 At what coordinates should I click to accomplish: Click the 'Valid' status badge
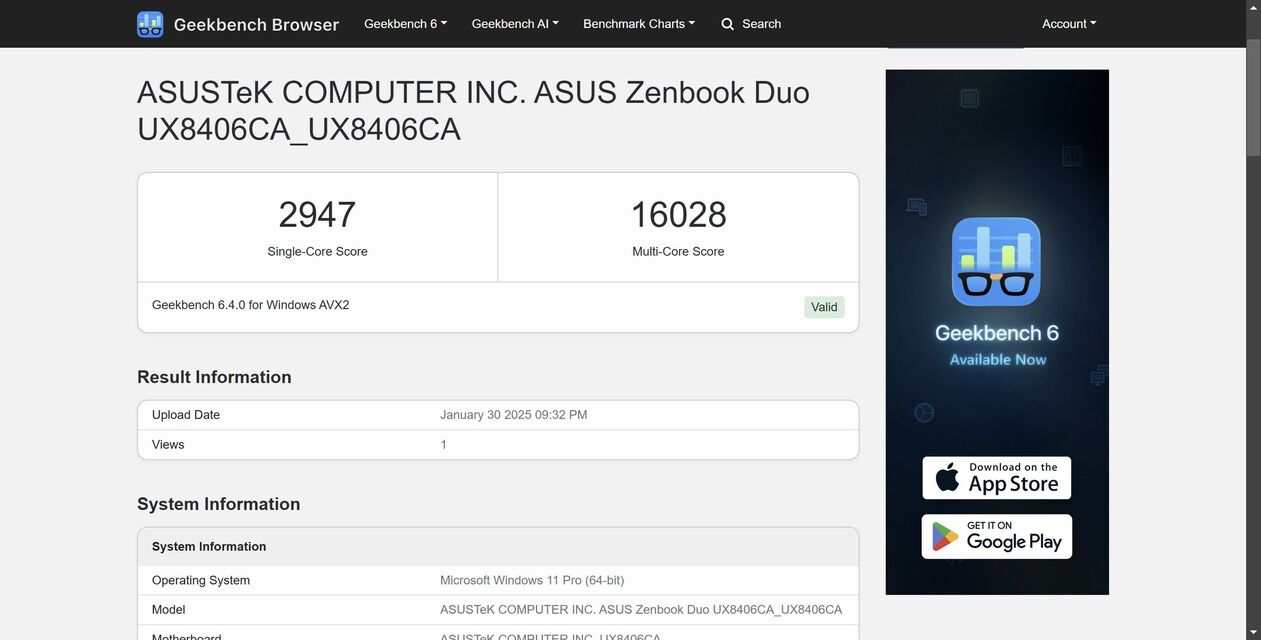coord(824,307)
